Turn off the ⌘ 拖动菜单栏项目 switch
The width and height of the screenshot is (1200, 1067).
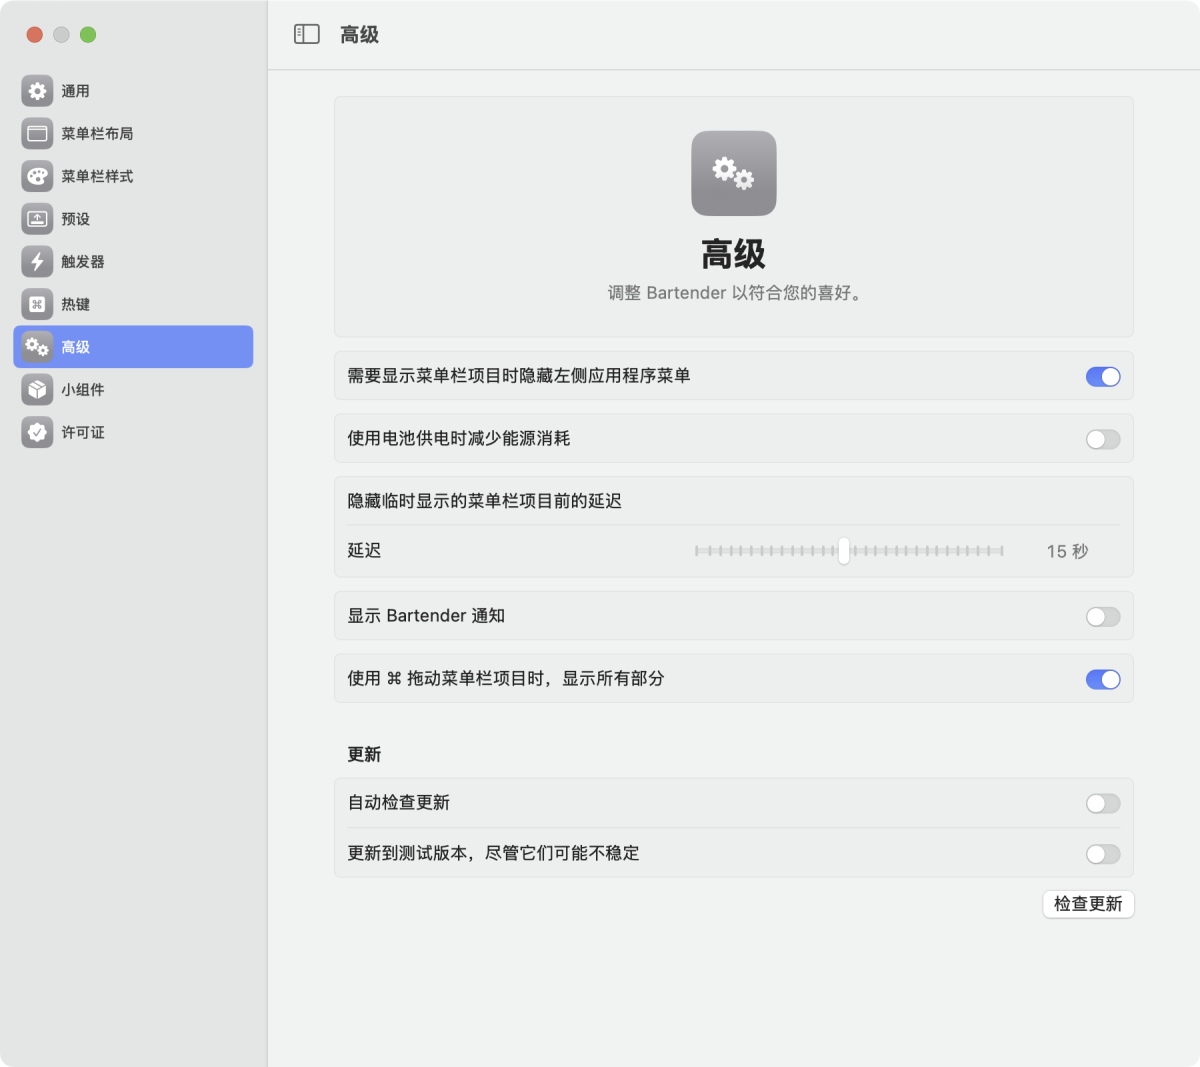point(1102,679)
